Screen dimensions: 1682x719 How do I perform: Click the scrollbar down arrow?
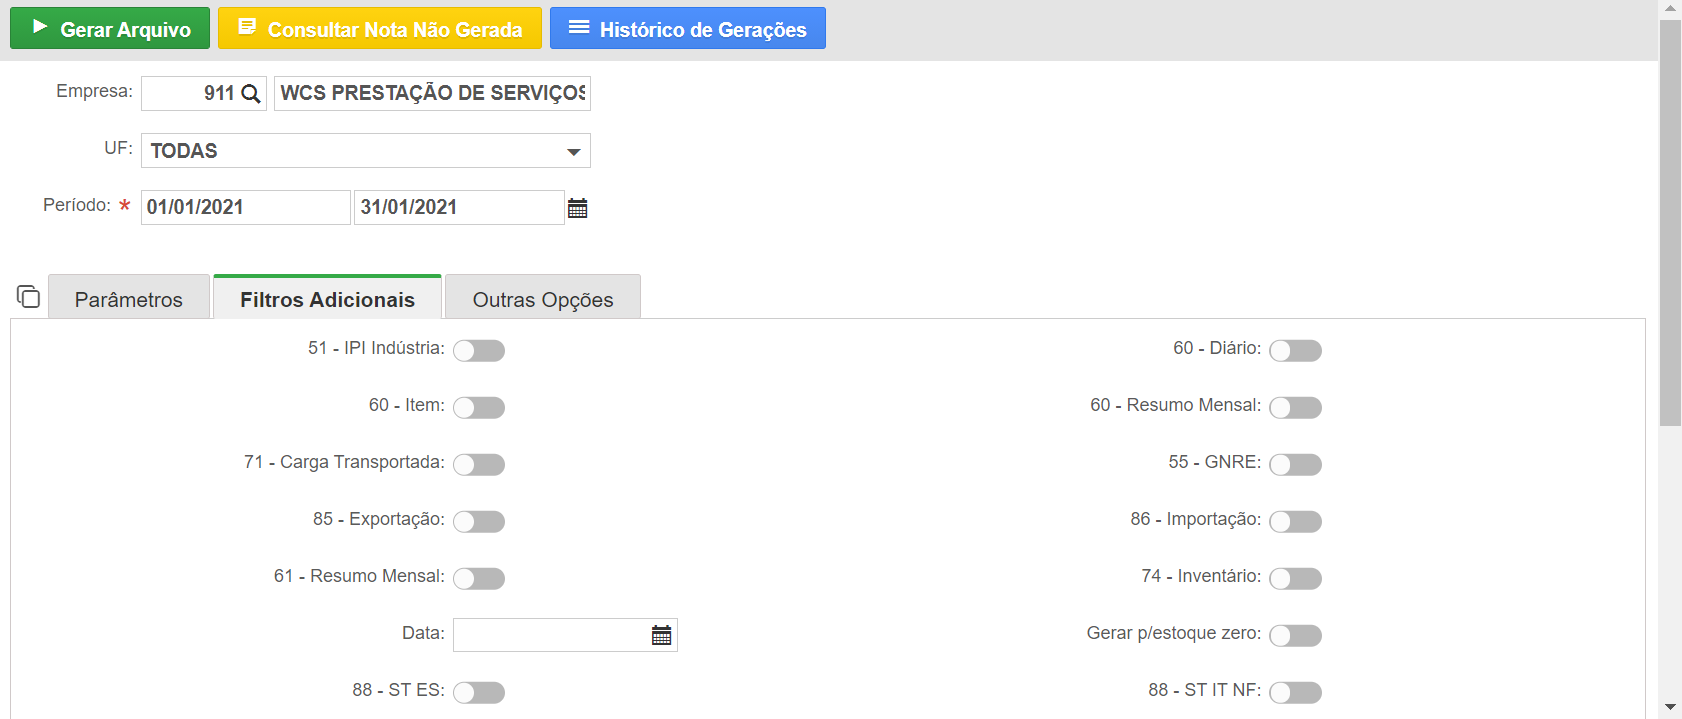(x=1670, y=708)
